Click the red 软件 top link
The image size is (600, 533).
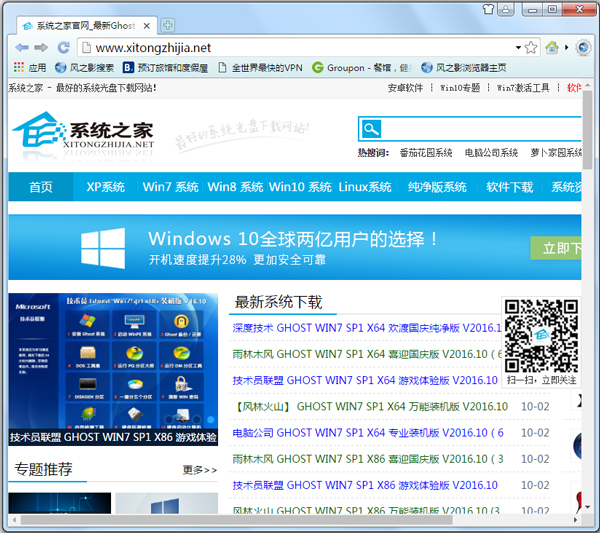point(574,88)
